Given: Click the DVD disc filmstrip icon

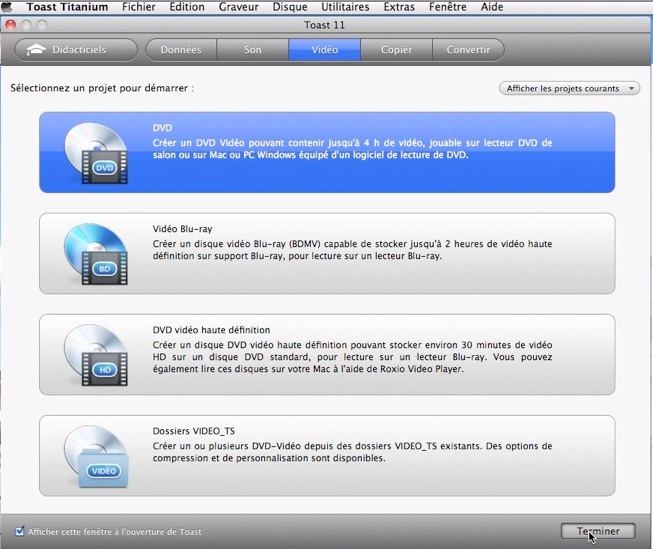Looking at the screenshot, I should pyautogui.click(x=96, y=153).
